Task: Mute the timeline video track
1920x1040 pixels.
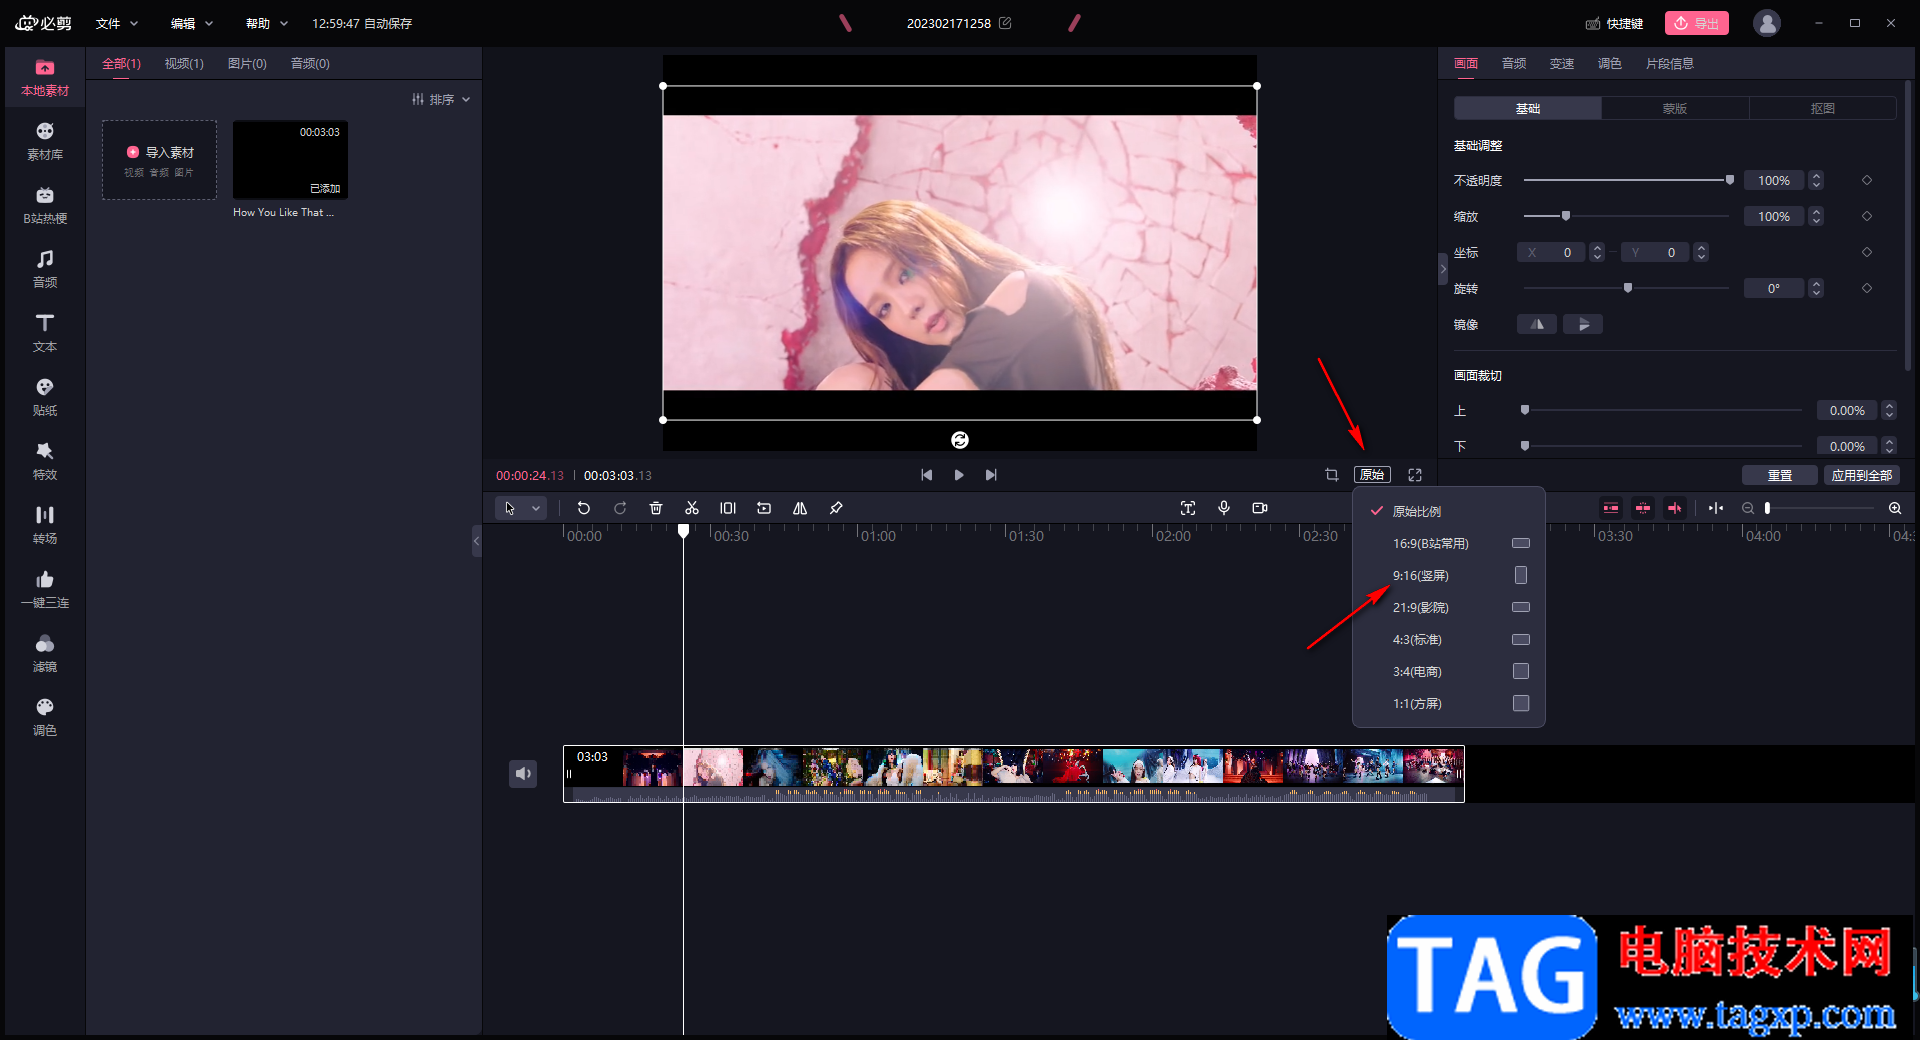Action: coord(523,773)
